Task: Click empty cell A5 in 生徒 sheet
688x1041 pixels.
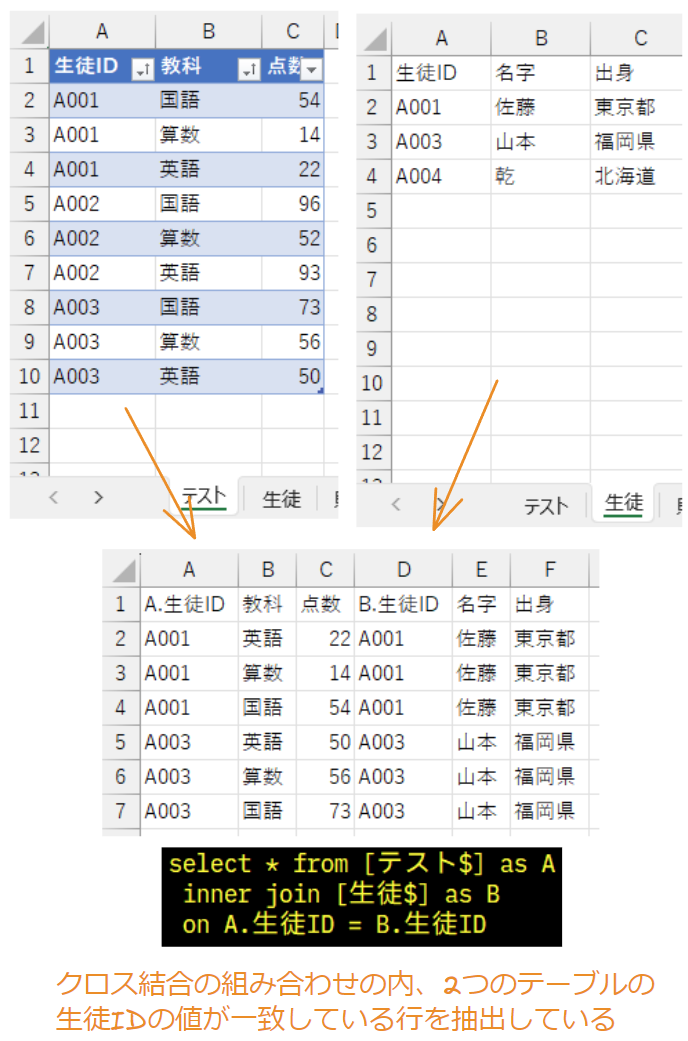Action: 441,210
